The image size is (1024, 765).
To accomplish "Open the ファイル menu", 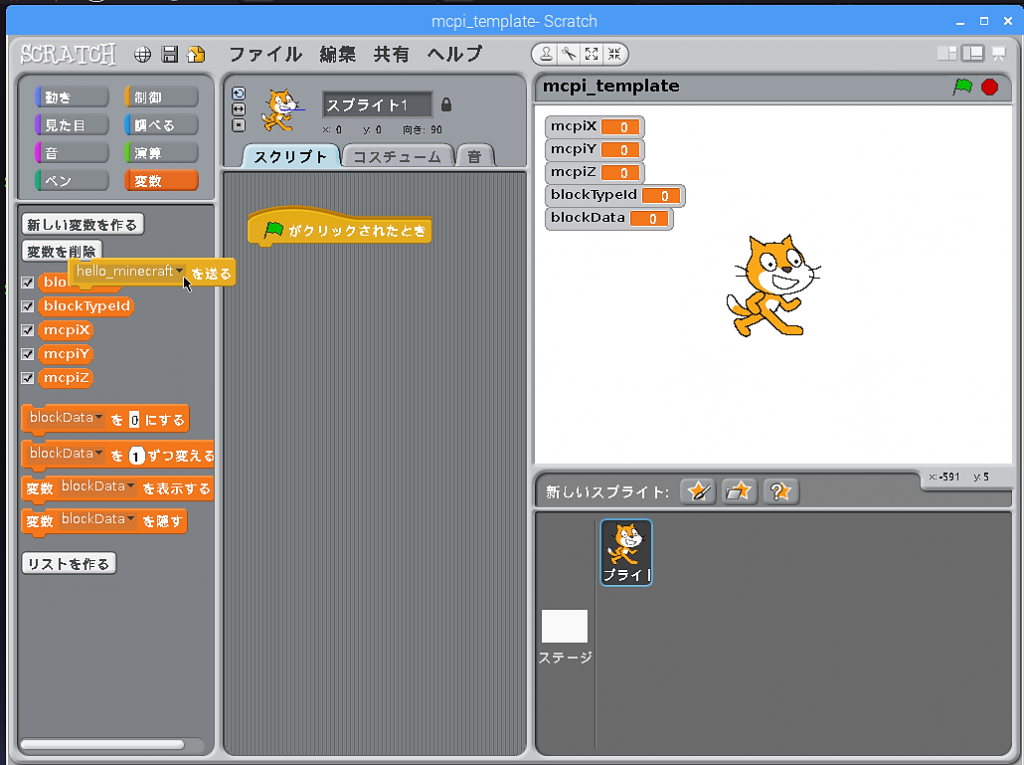I will (265, 54).
